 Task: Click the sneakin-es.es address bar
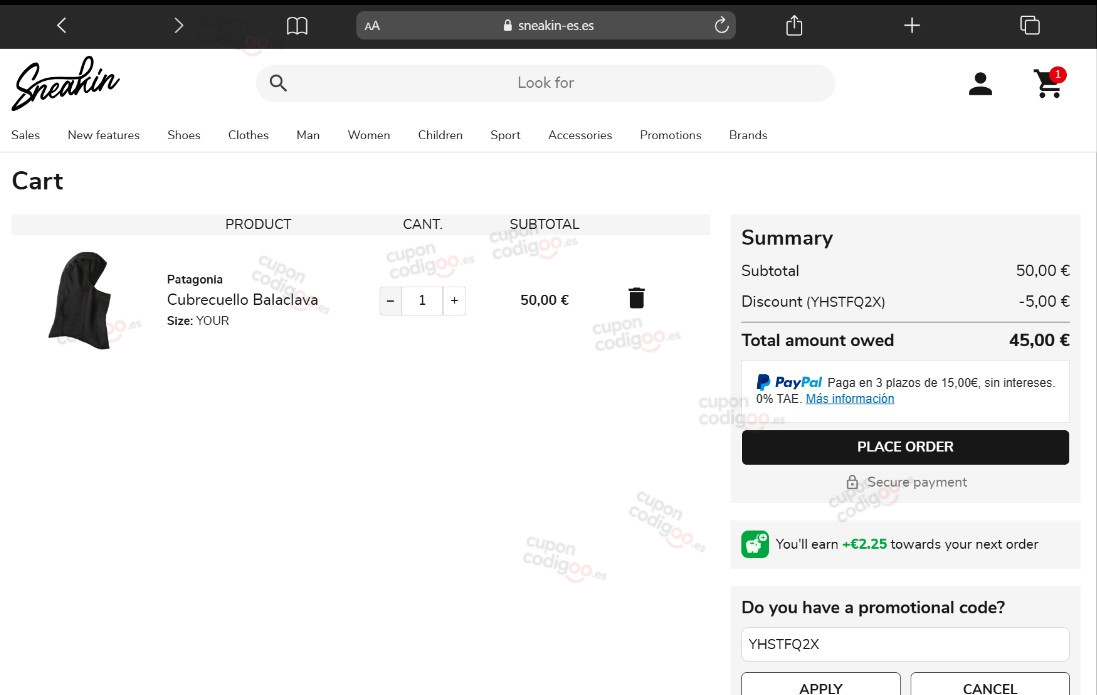(x=546, y=26)
